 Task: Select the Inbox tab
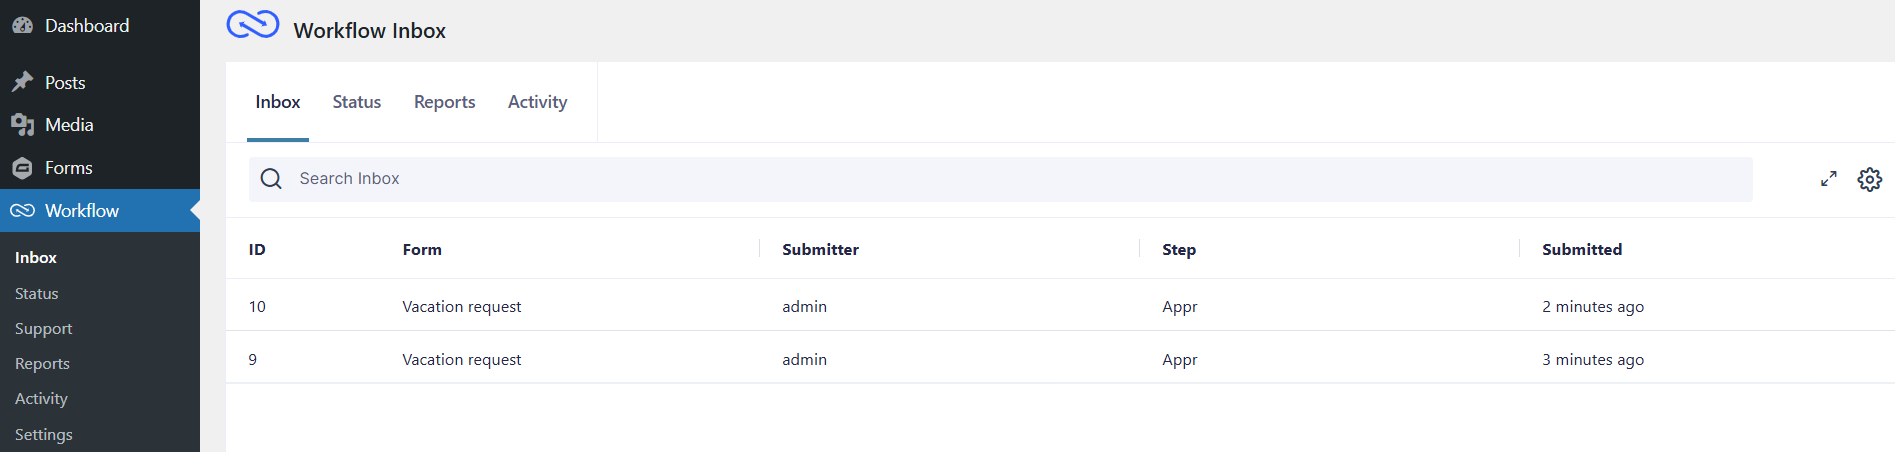277,102
